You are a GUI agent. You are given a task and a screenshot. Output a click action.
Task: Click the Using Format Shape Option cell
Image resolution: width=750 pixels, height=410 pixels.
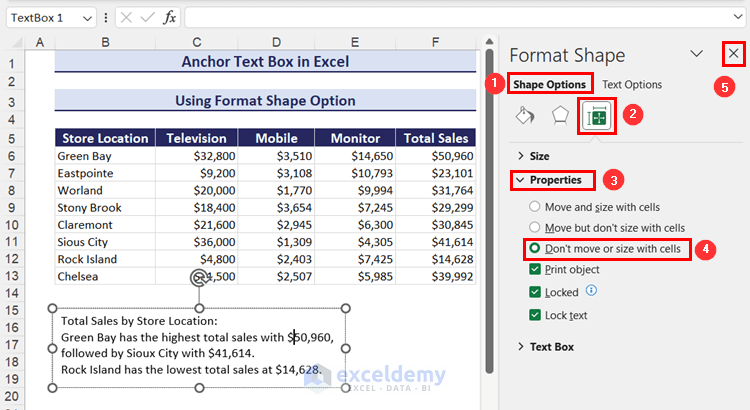[265, 100]
